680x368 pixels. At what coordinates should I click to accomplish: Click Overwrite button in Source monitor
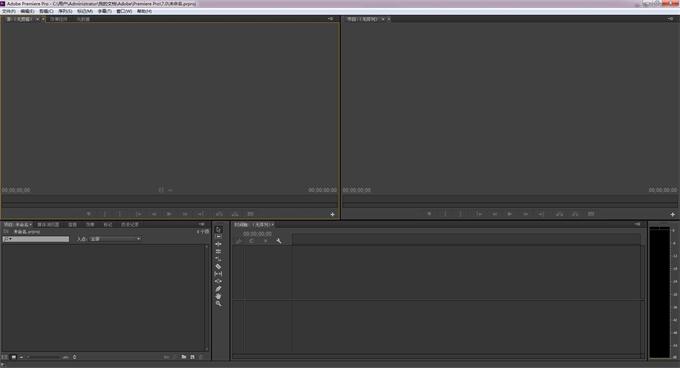235,214
